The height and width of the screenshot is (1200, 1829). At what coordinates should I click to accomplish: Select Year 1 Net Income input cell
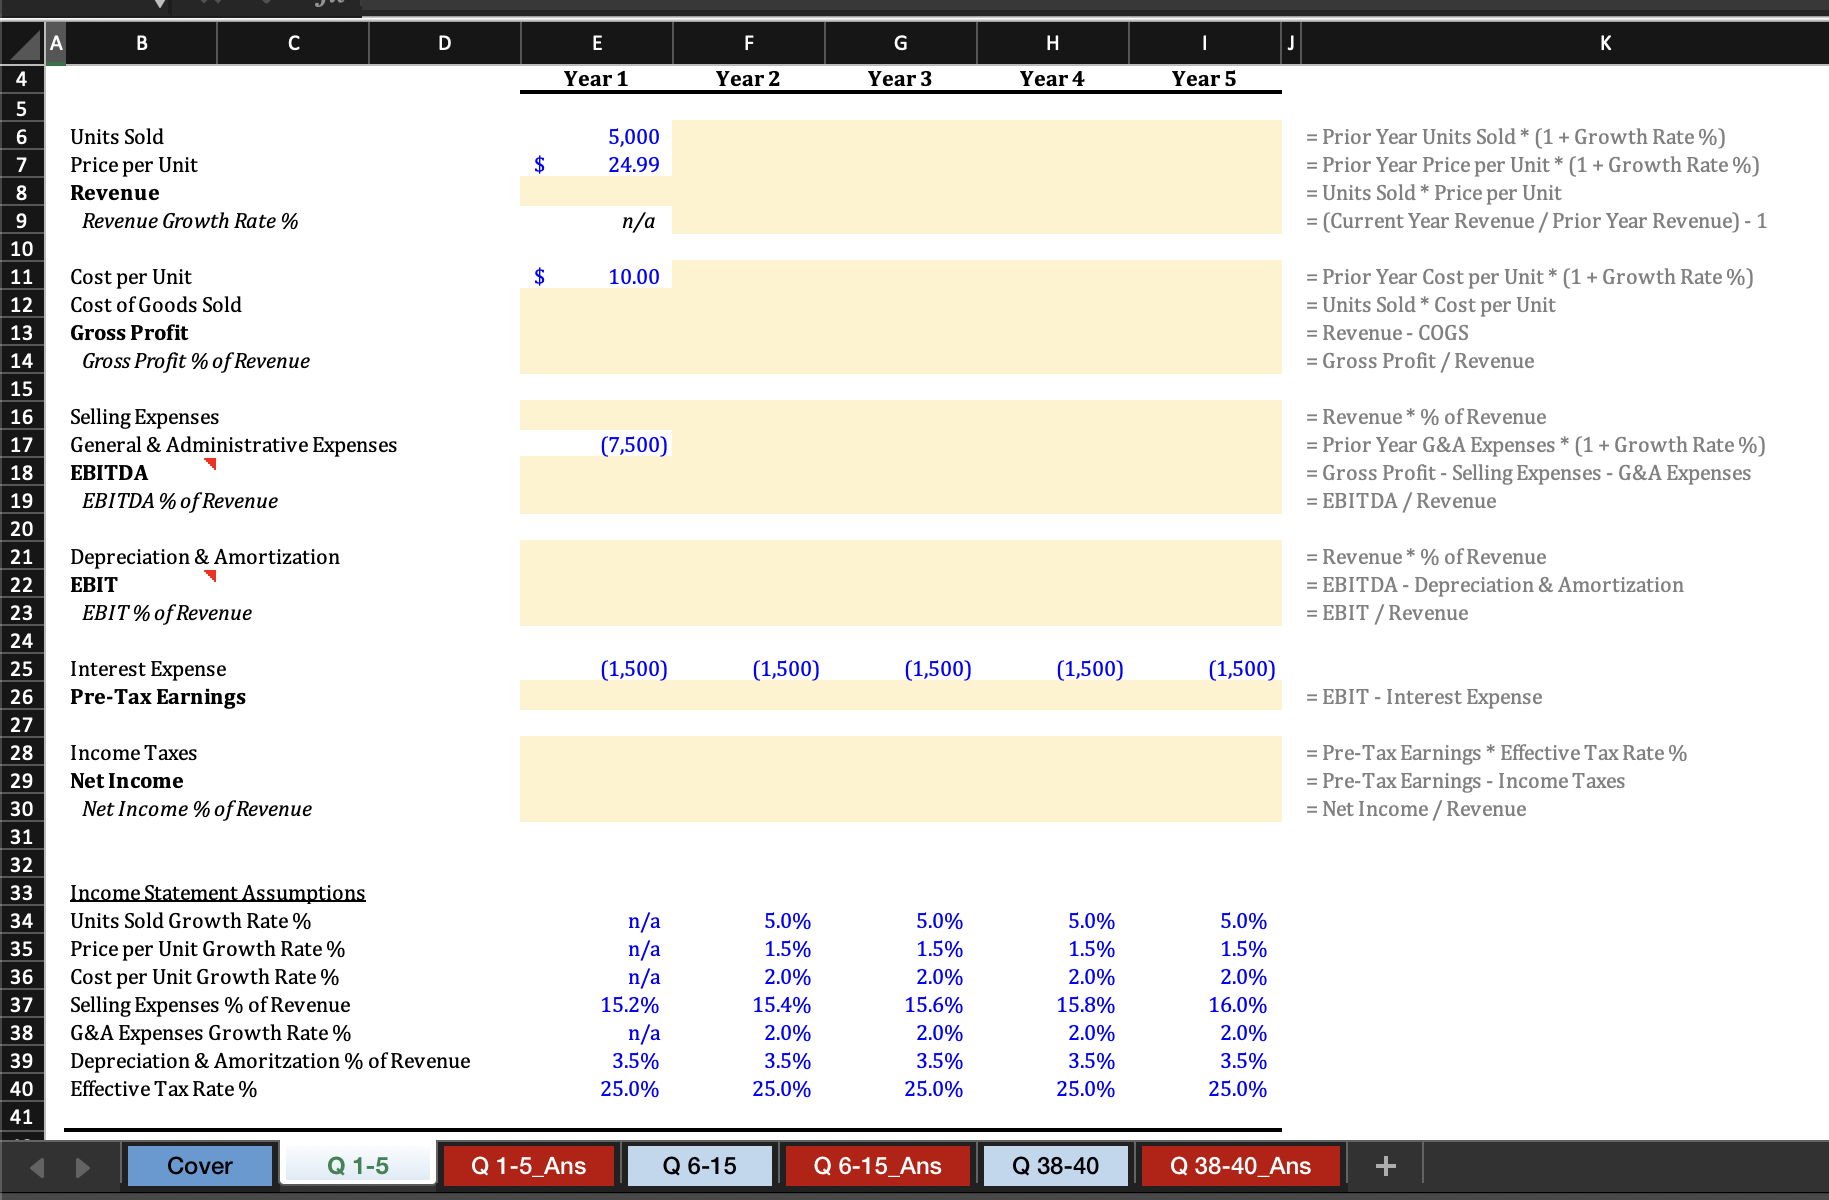(x=596, y=781)
